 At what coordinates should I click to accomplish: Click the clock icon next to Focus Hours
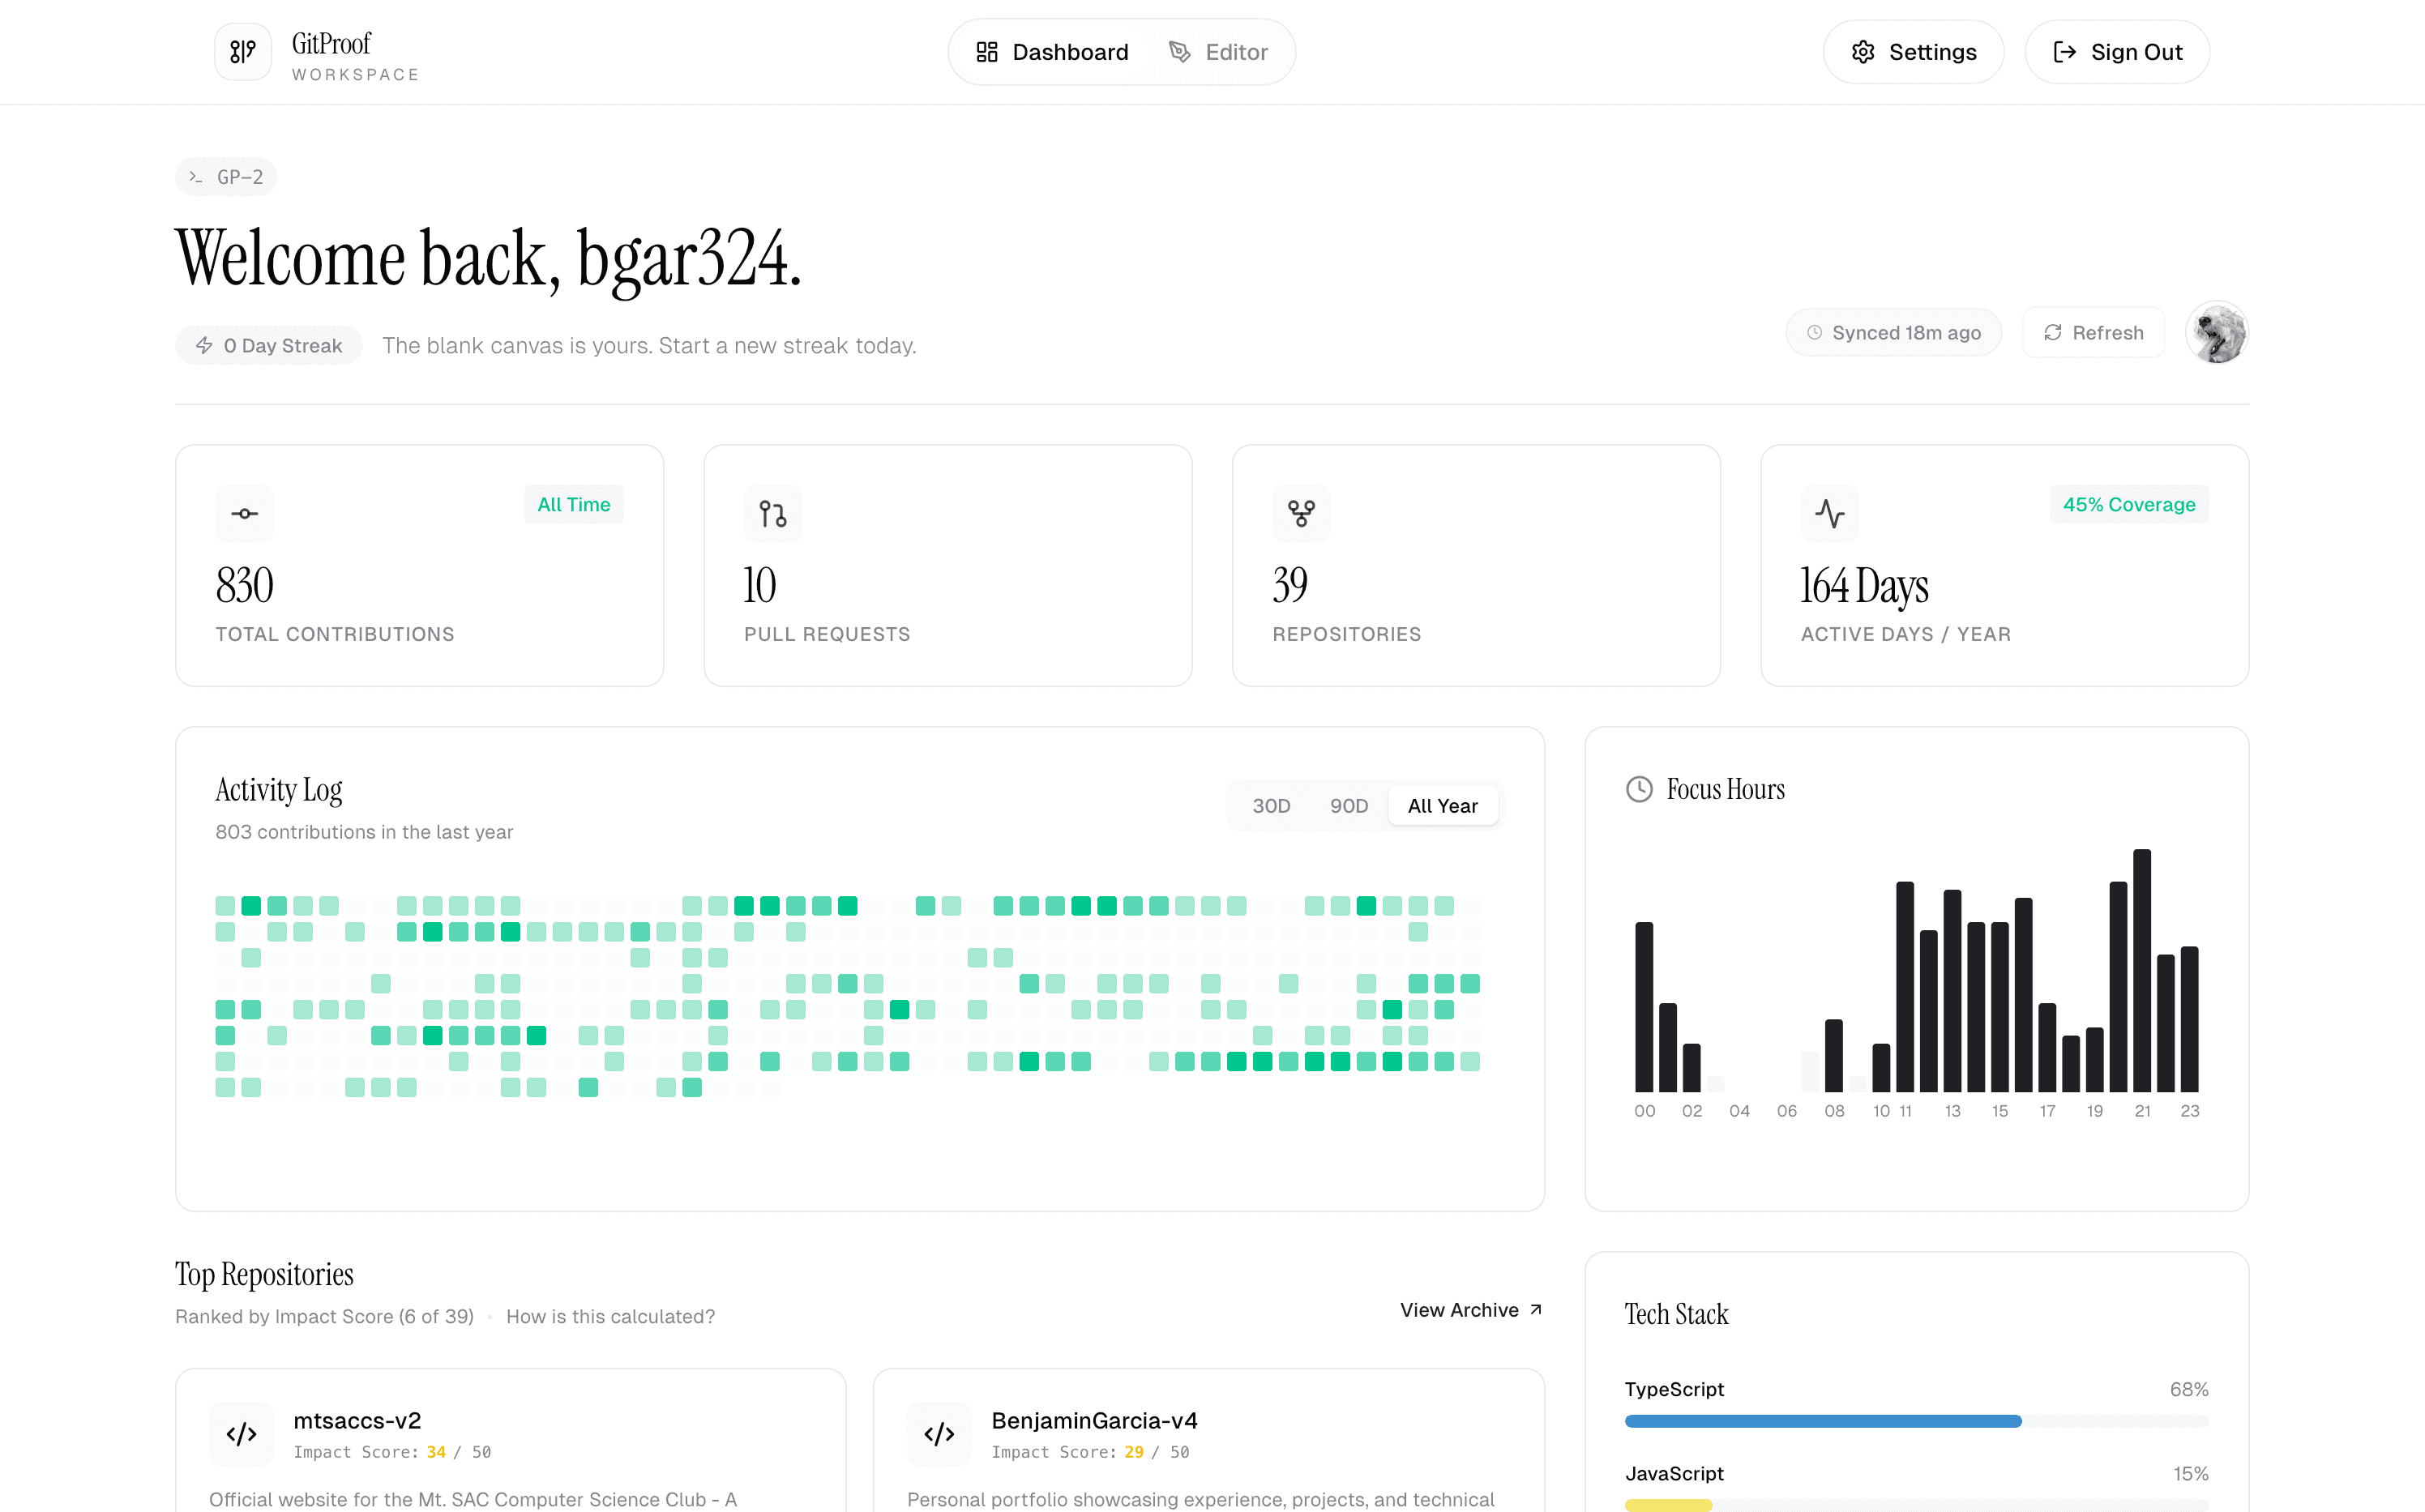tap(1639, 789)
